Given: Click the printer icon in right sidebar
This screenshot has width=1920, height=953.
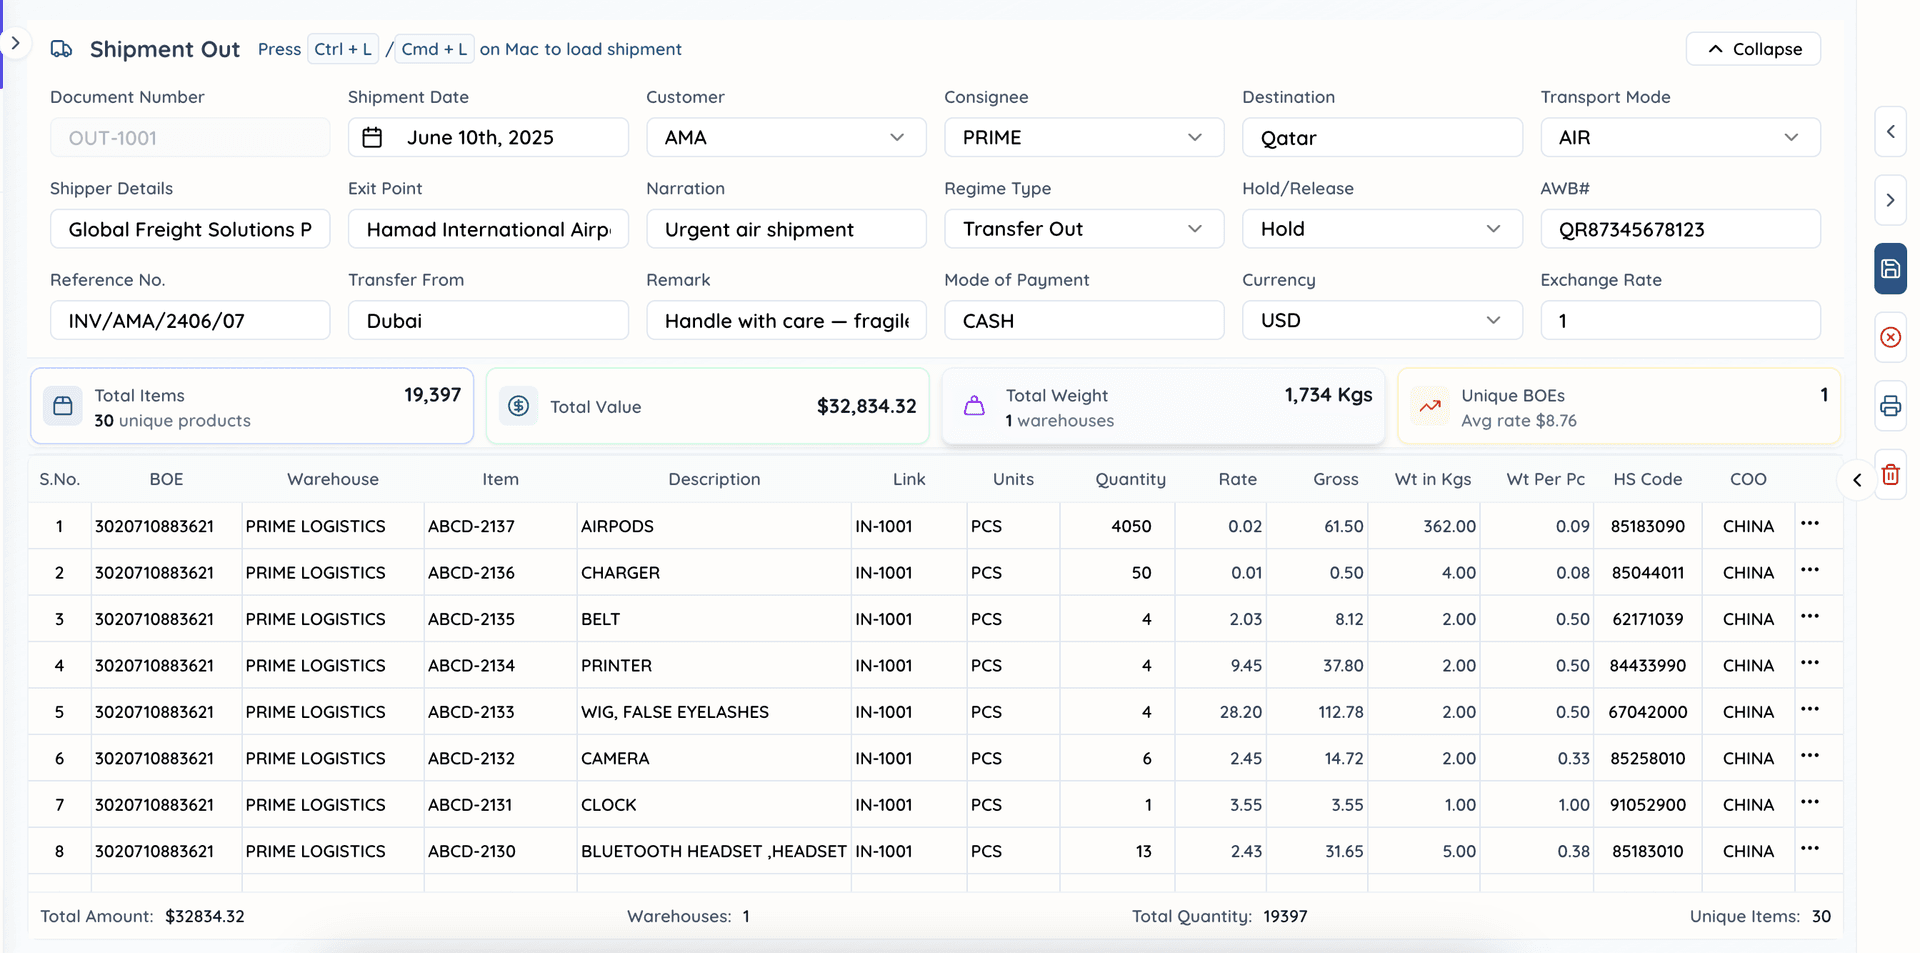Looking at the screenshot, I should coord(1890,406).
